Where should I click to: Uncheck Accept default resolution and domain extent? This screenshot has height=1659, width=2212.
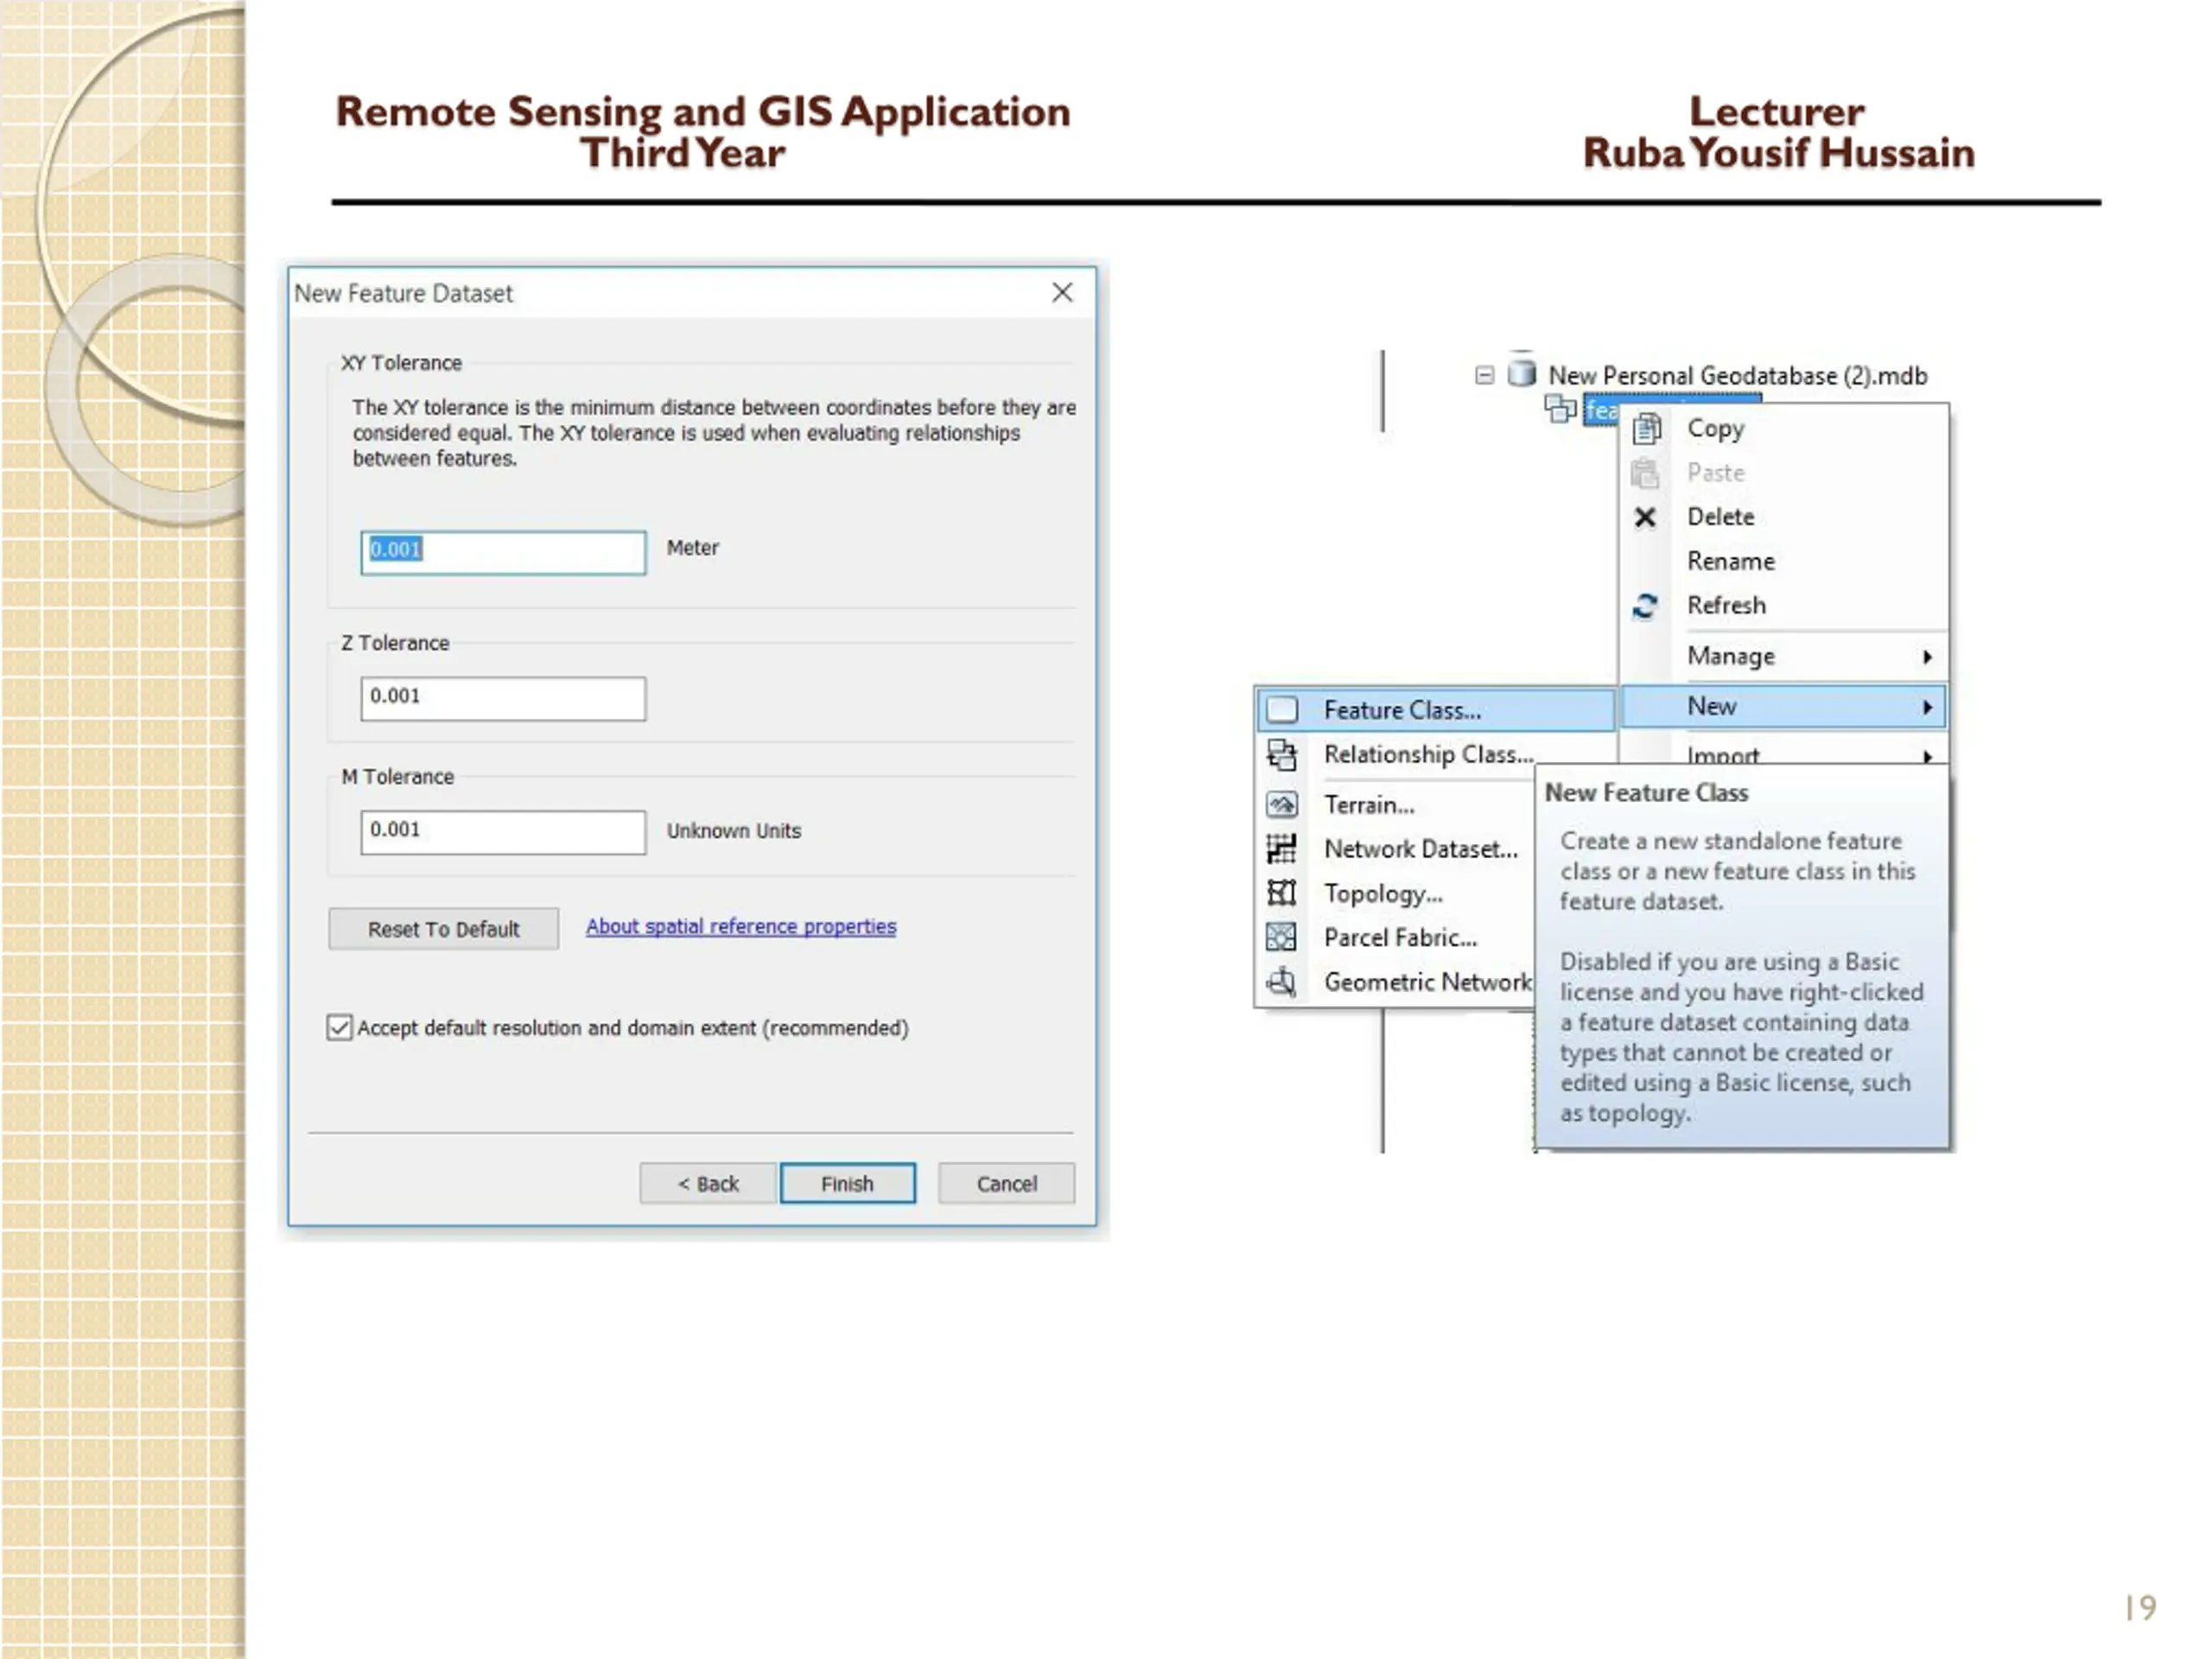pos(339,1028)
